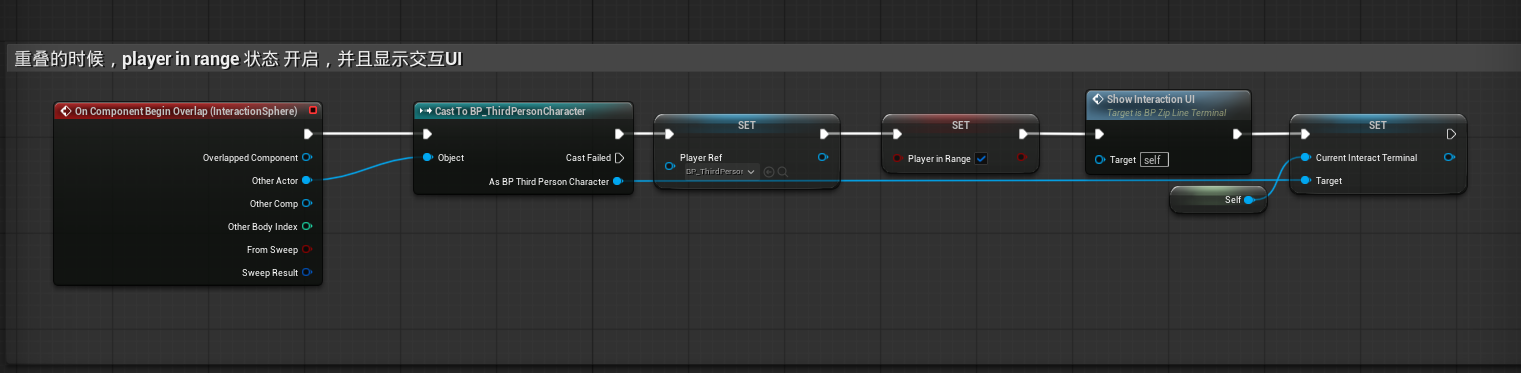The width and height of the screenshot is (1521, 373).
Task: Click the Current Interact Terminal input pin
Action: coord(1305,158)
